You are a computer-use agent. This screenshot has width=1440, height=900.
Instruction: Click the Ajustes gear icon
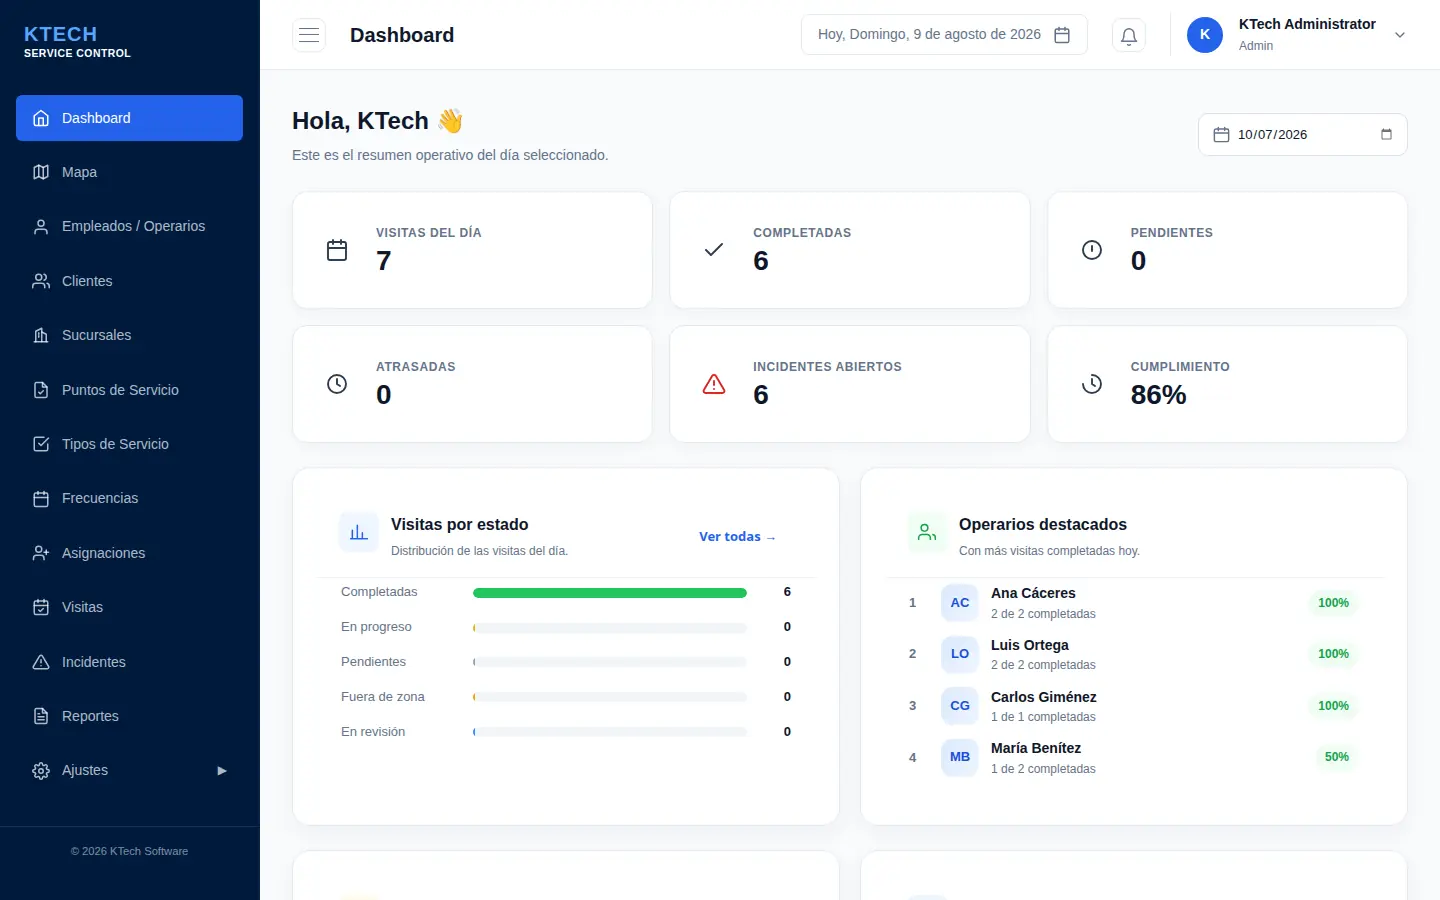point(41,771)
